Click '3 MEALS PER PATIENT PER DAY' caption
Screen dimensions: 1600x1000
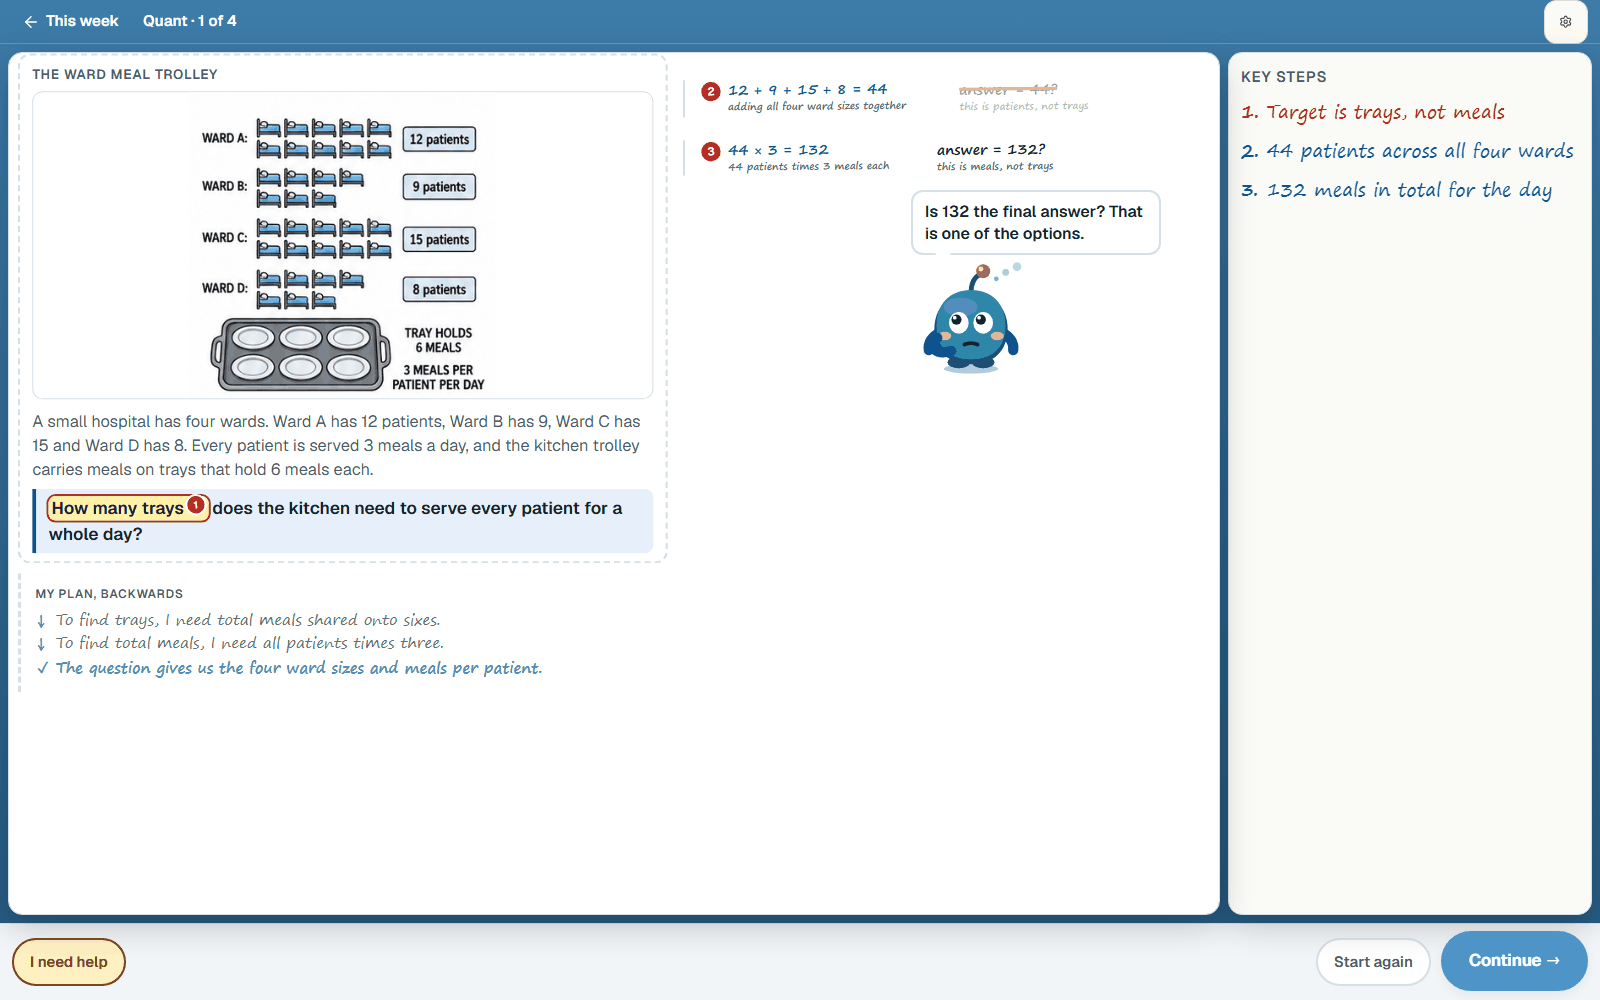click(x=438, y=377)
